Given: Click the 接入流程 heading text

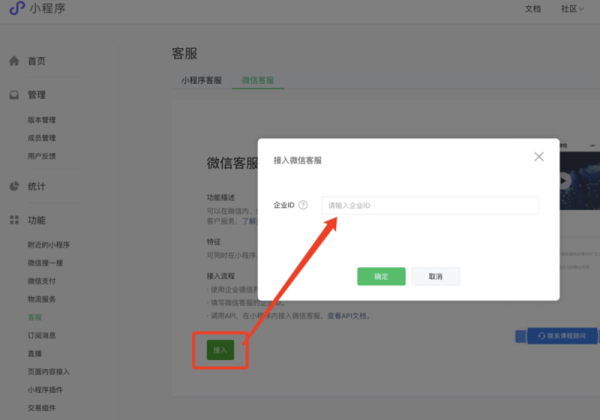Looking at the screenshot, I should pyautogui.click(x=221, y=276).
